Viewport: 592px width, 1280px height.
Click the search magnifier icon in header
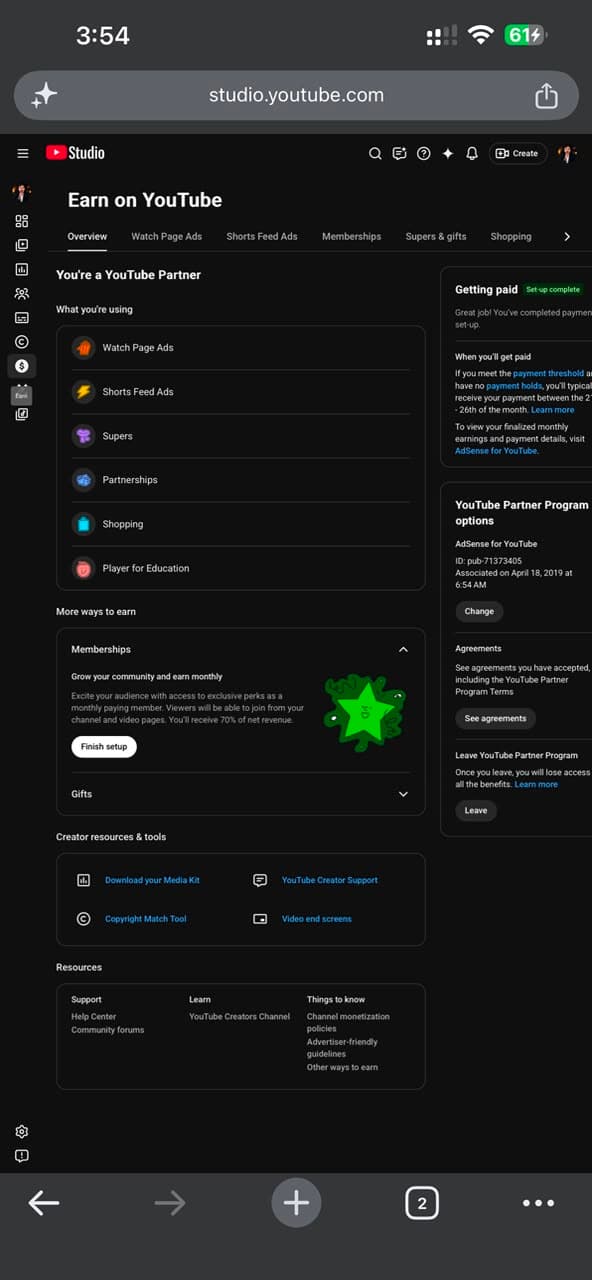[x=375, y=153]
